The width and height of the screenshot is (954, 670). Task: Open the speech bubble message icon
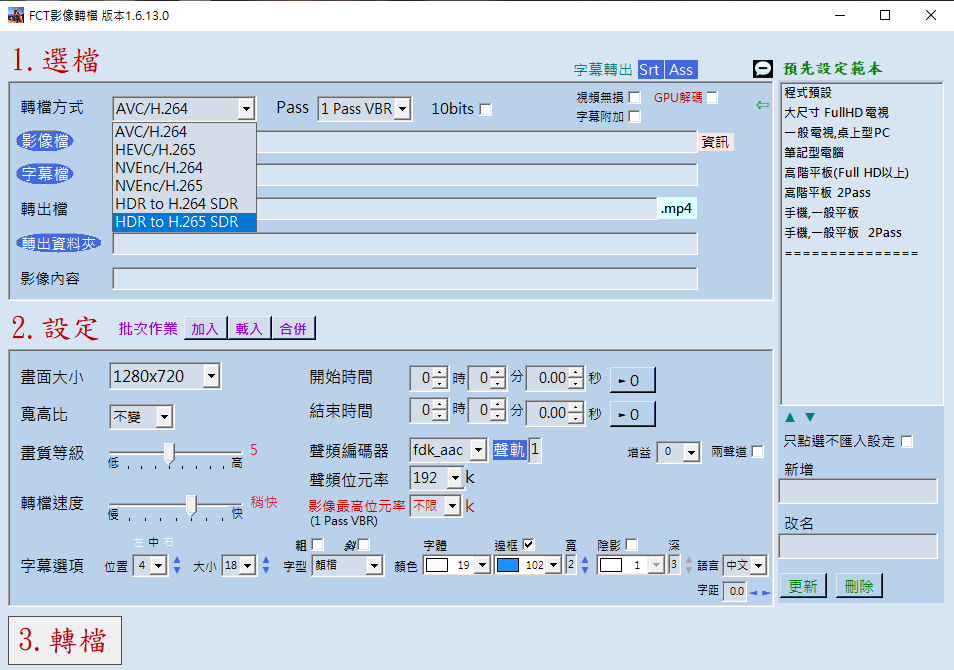(x=762, y=69)
